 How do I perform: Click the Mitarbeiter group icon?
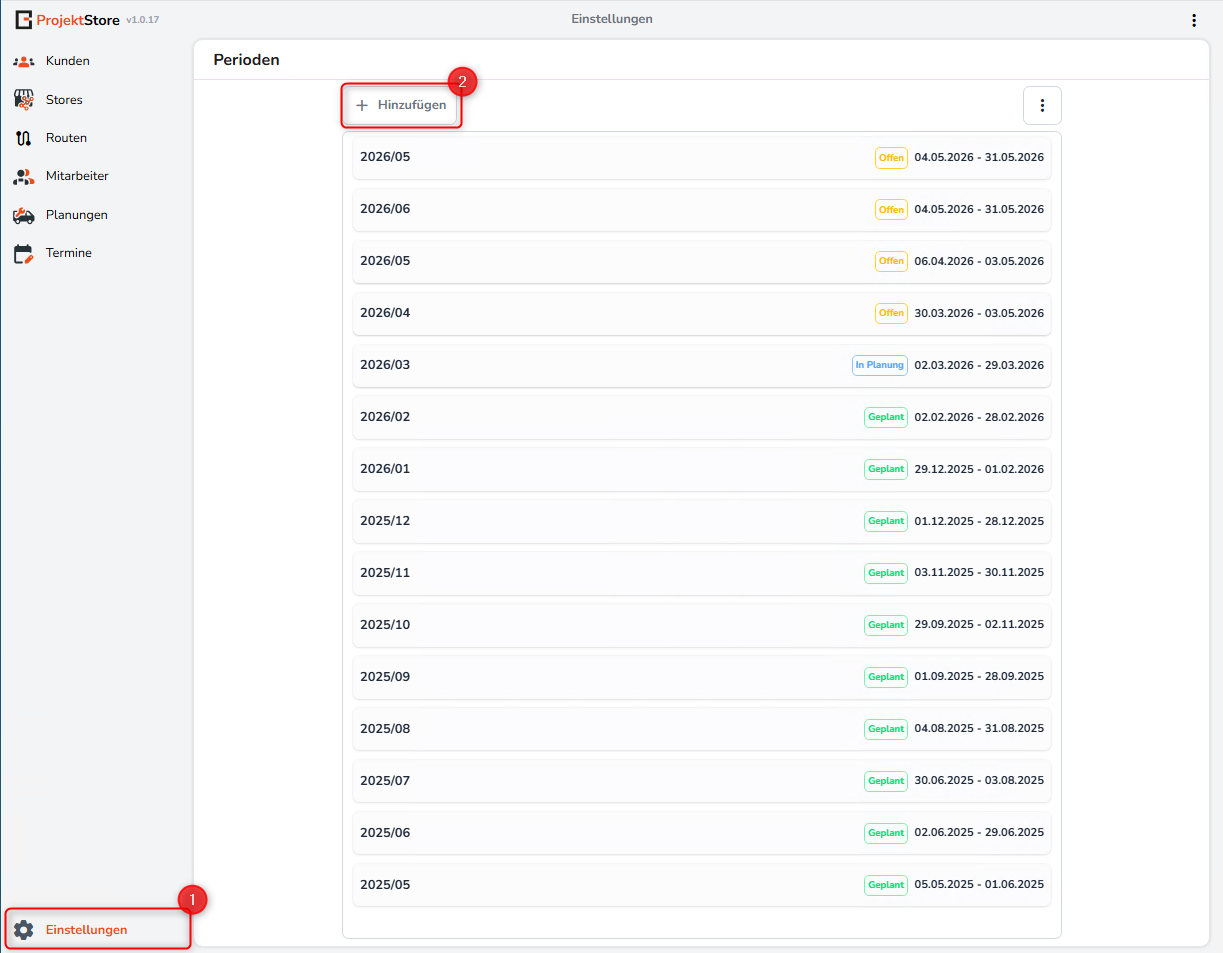coord(23,176)
